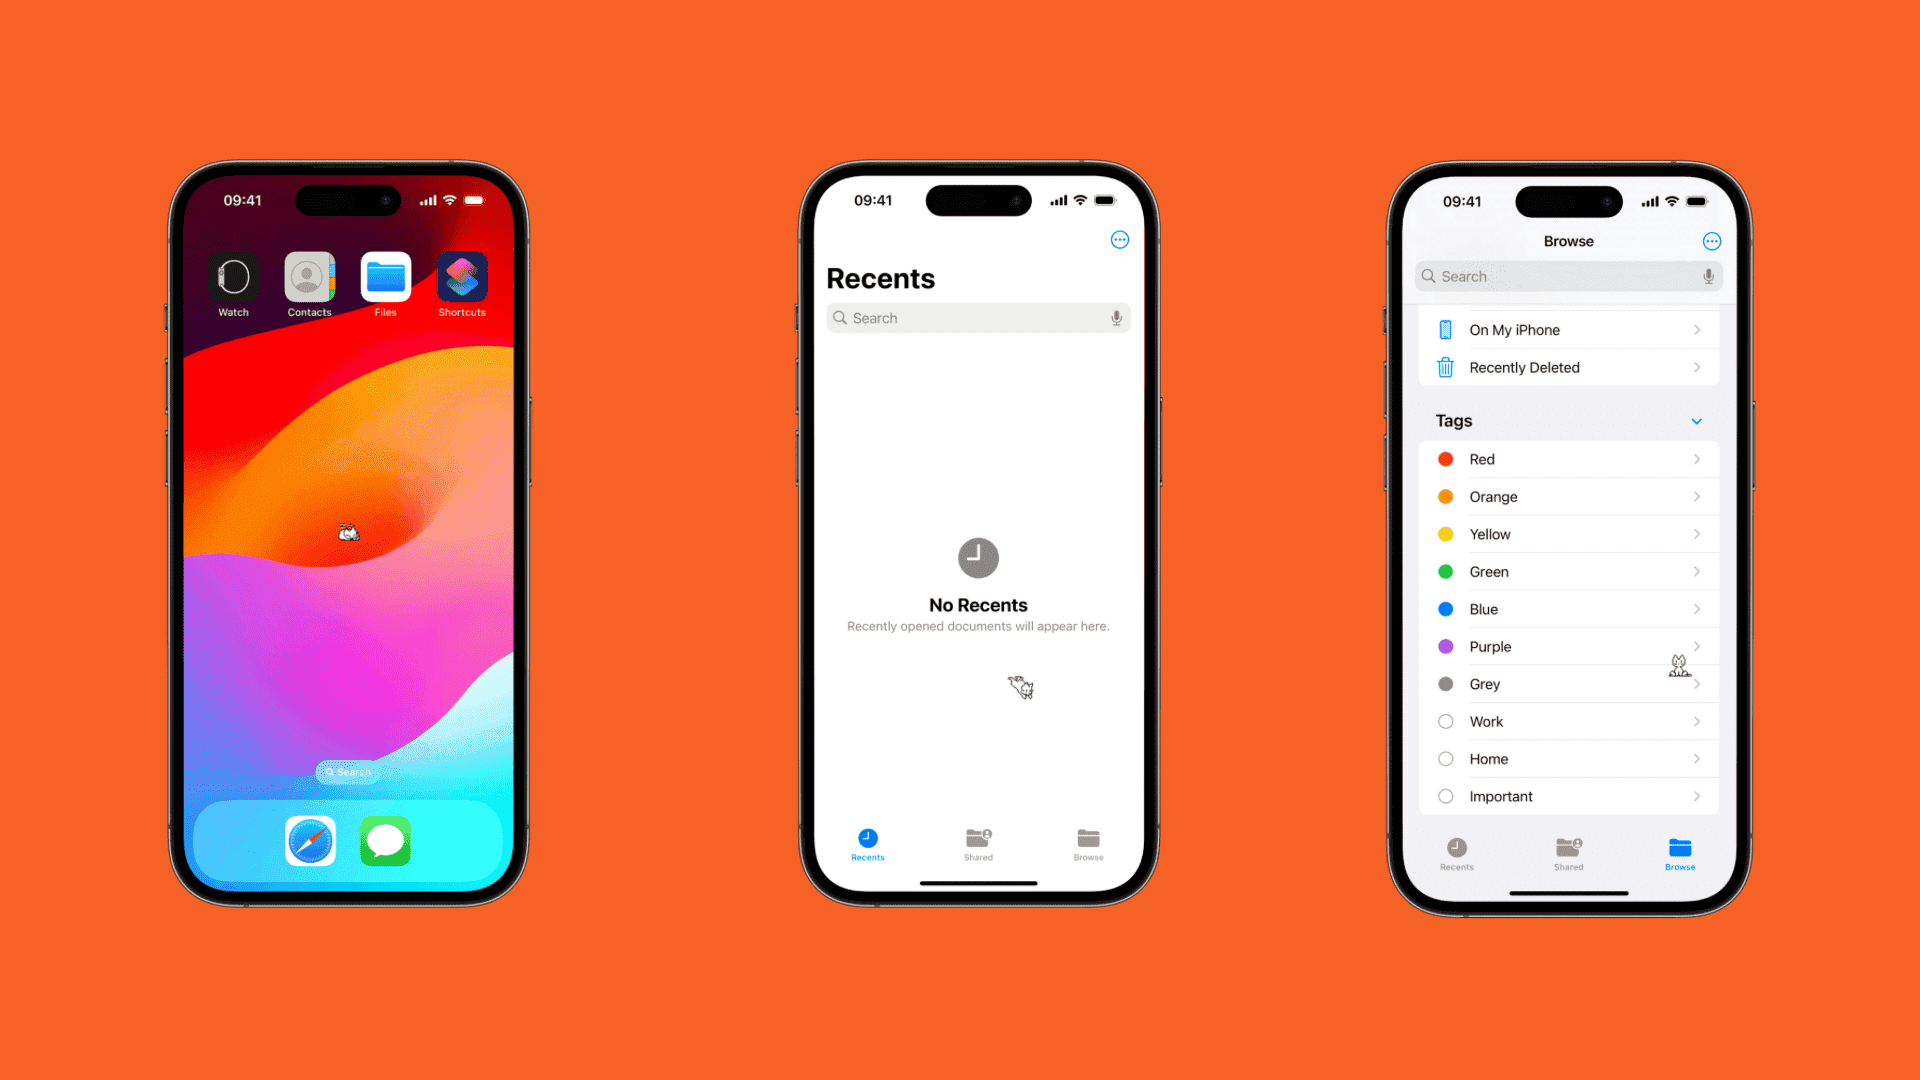Open the Files app
The width and height of the screenshot is (1920, 1080).
tap(385, 276)
